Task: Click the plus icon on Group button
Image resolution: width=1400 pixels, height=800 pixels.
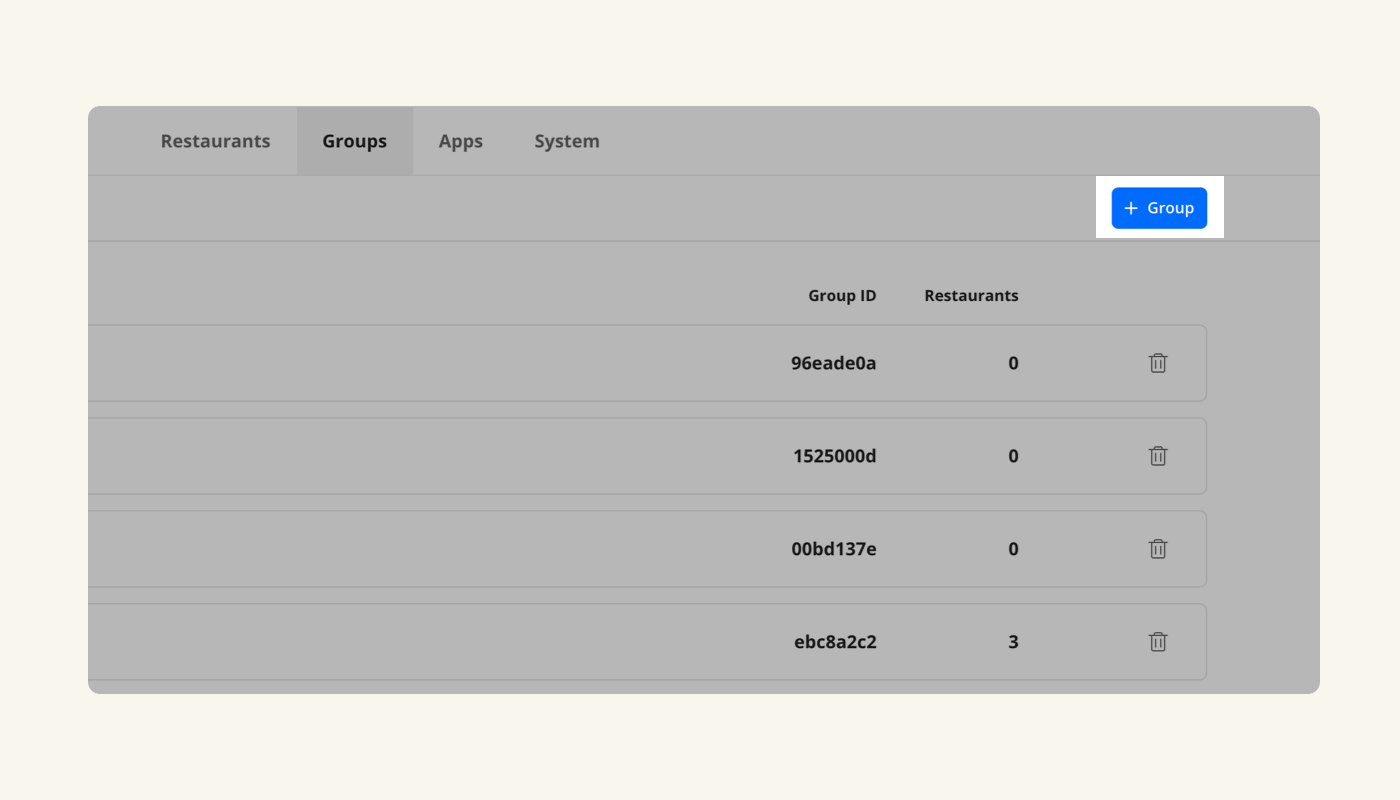Action: (x=1131, y=208)
